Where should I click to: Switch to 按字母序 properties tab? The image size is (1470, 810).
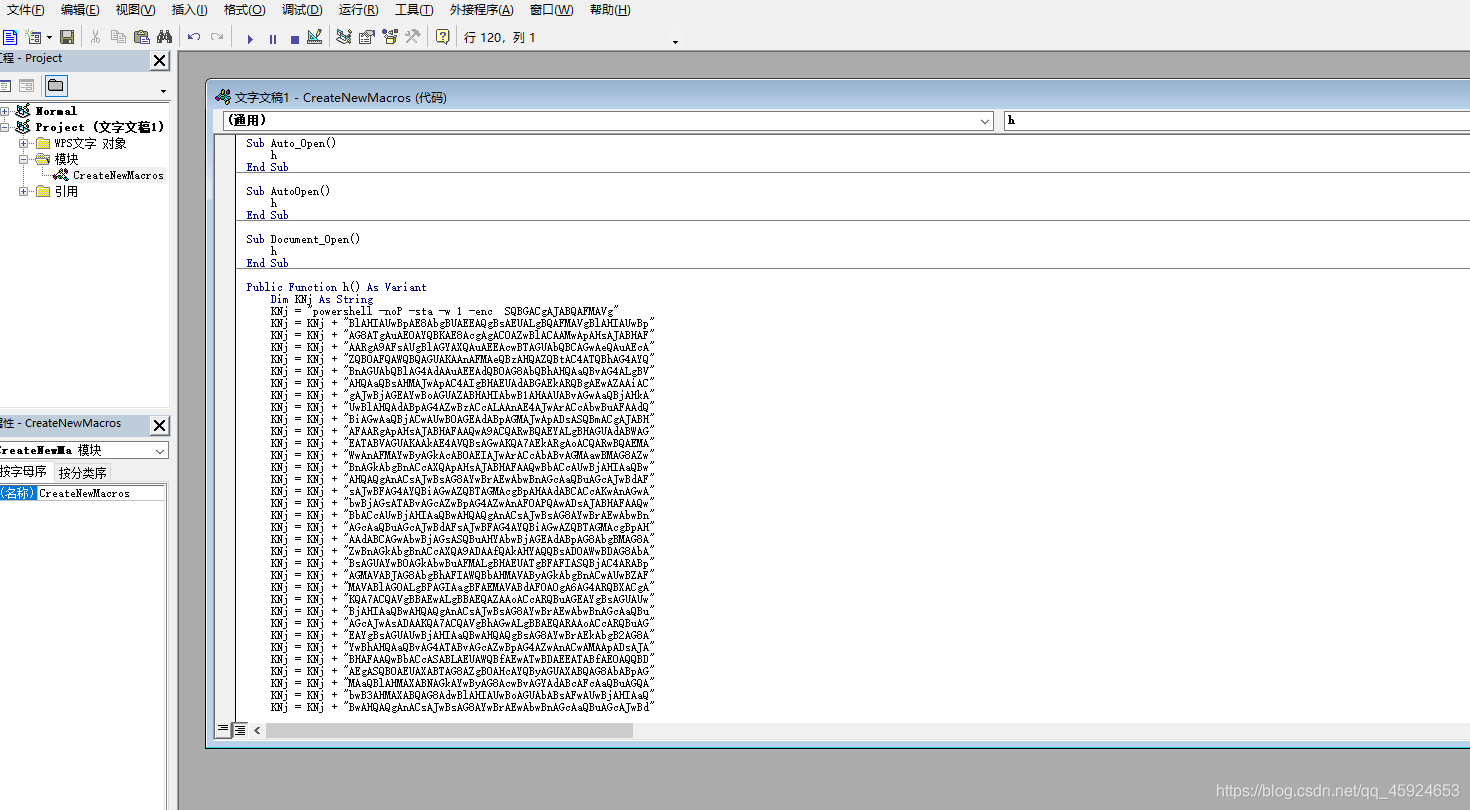pos(25,472)
